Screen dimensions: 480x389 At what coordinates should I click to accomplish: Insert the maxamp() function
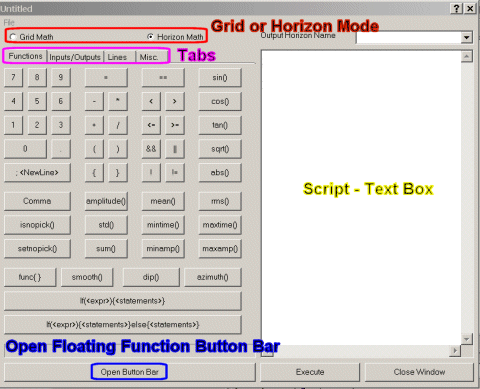click(220, 249)
